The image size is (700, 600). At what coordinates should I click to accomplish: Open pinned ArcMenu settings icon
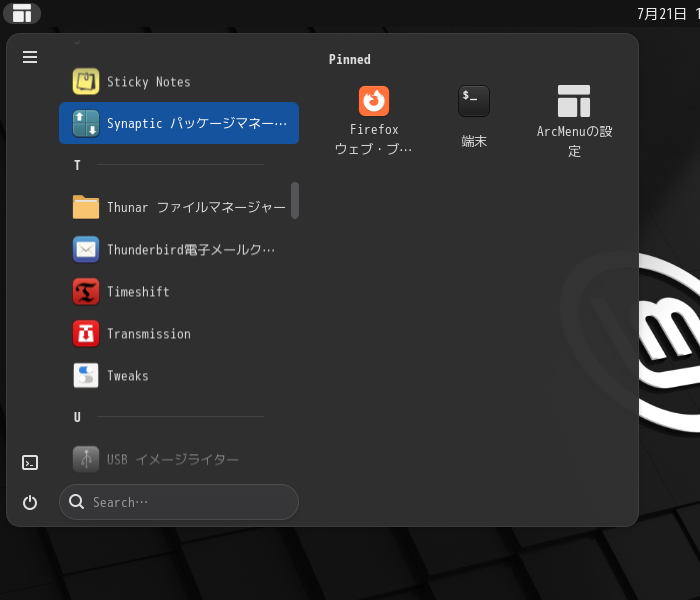574,101
